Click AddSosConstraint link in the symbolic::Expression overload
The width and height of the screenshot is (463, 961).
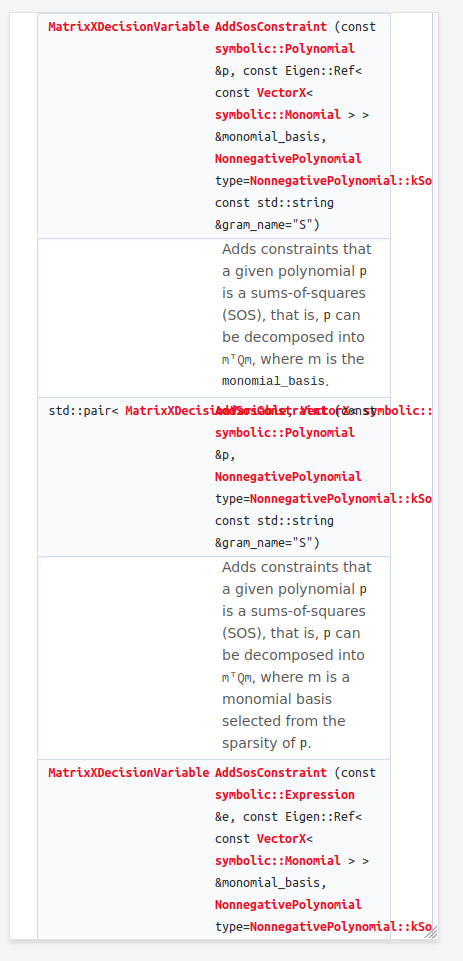(271, 773)
